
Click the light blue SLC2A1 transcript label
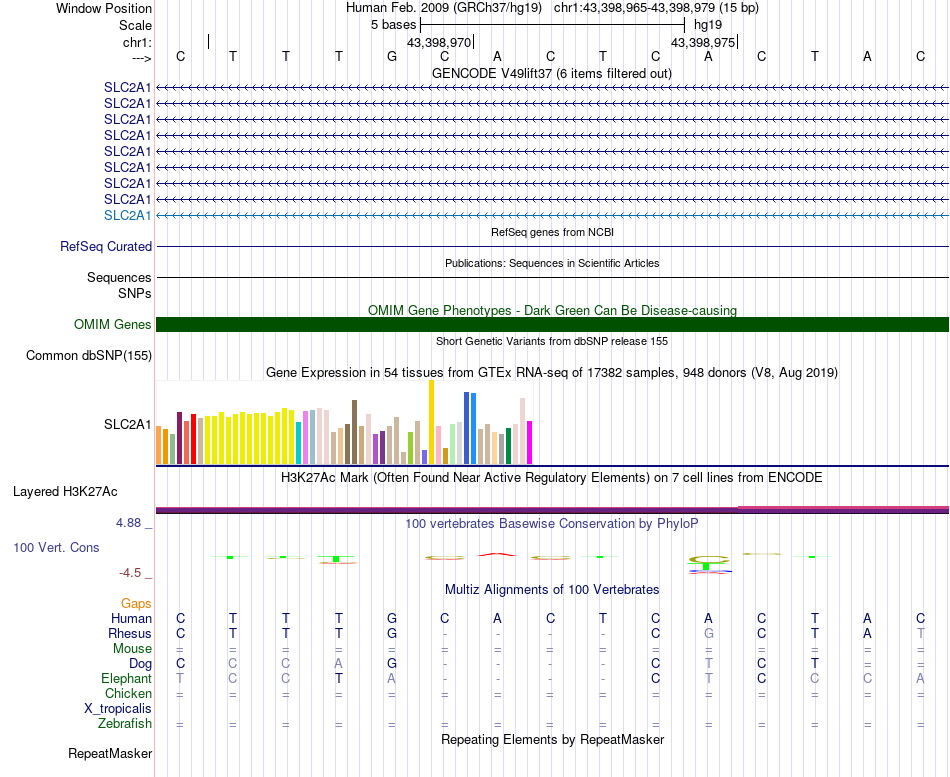point(127,215)
